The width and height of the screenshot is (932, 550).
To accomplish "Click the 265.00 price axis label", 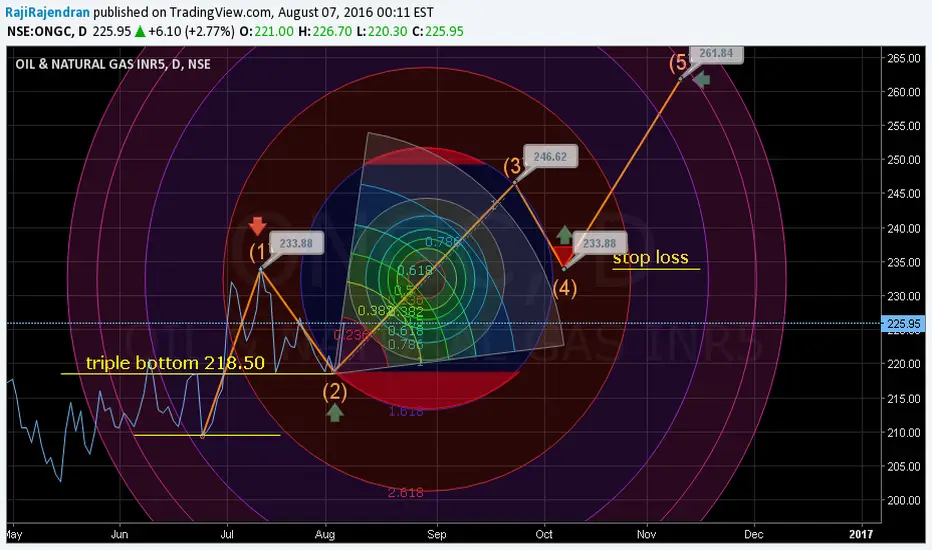I will coord(903,58).
